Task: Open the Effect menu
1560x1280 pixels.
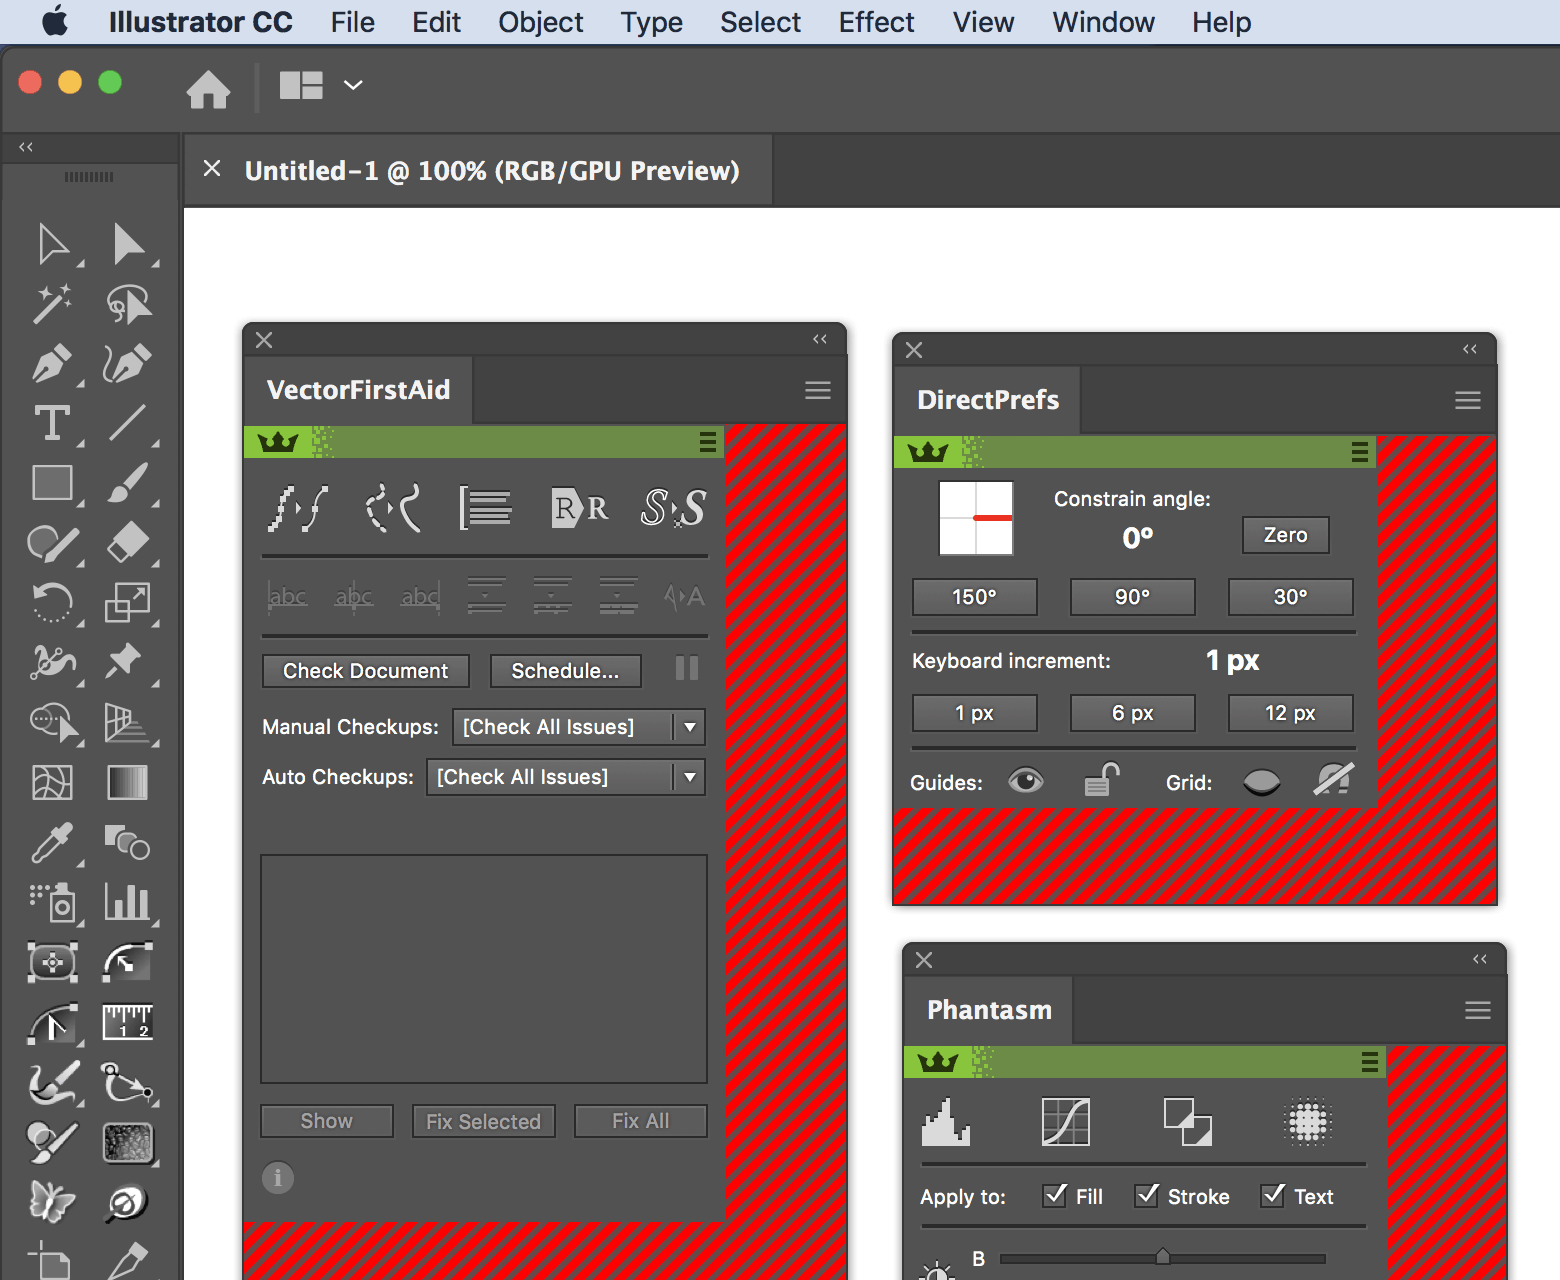Action: coord(876,22)
